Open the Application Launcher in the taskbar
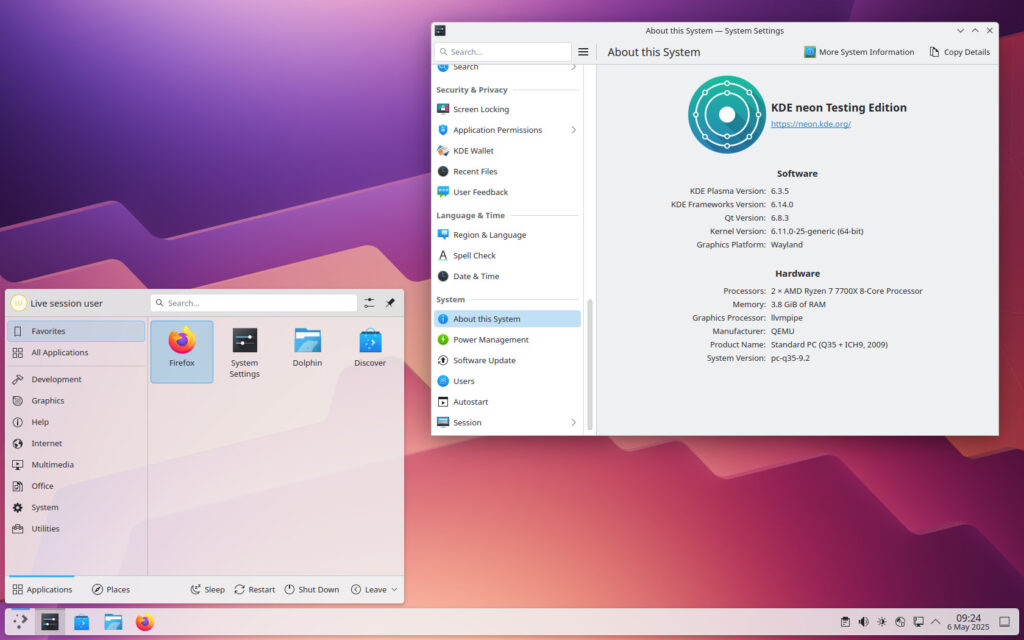The height and width of the screenshot is (640, 1024). point(20,621)
